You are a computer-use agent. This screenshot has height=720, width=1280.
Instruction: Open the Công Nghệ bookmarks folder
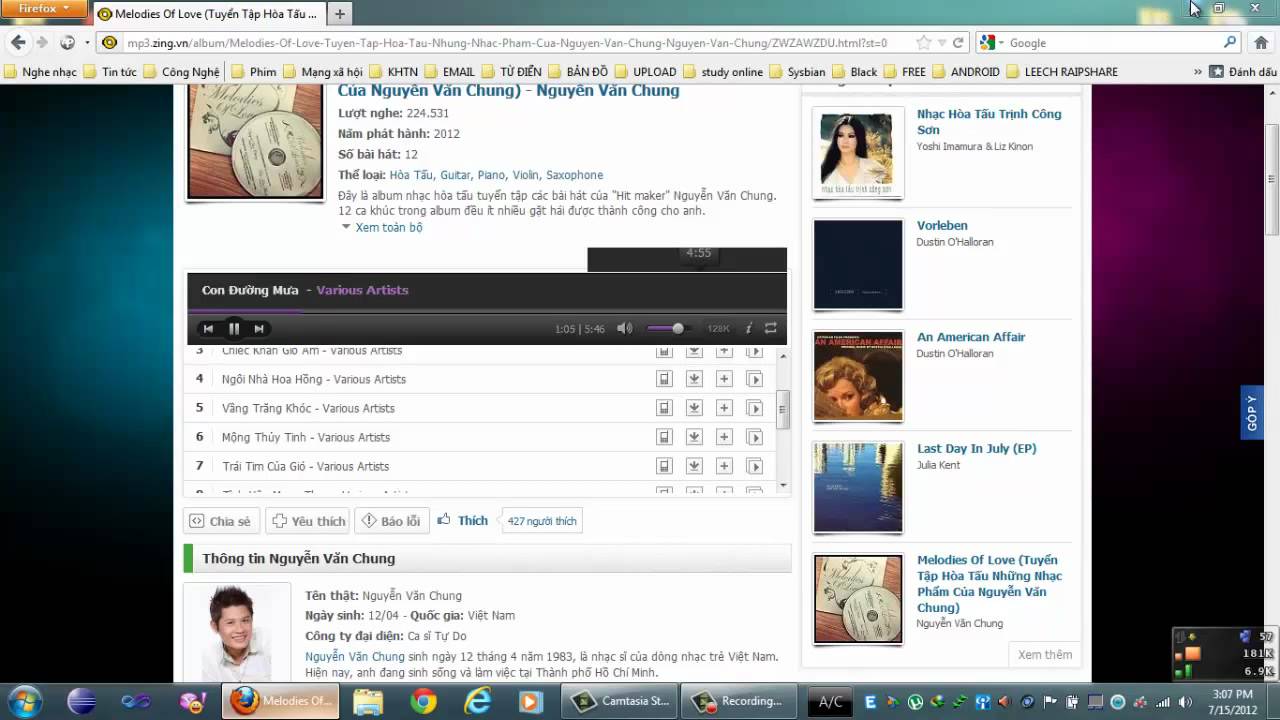(x=182, y=72)
